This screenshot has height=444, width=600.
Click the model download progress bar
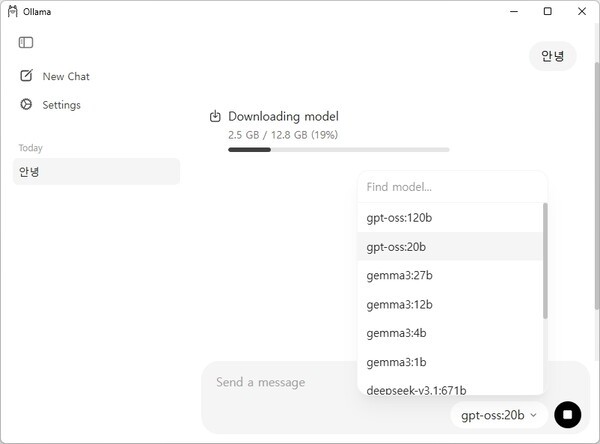pyautogui.click(x=338, y=149)
